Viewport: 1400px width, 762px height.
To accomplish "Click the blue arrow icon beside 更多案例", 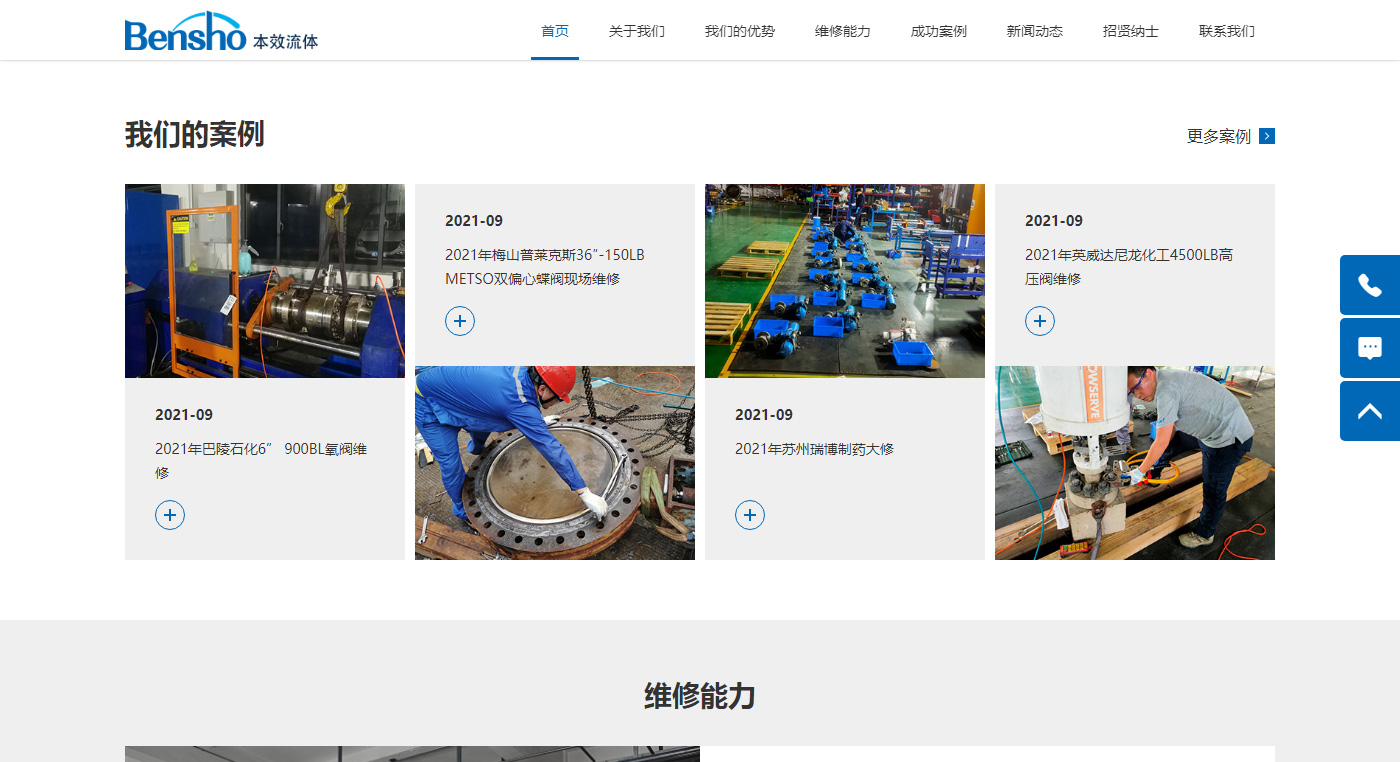I will (1267, 136).
